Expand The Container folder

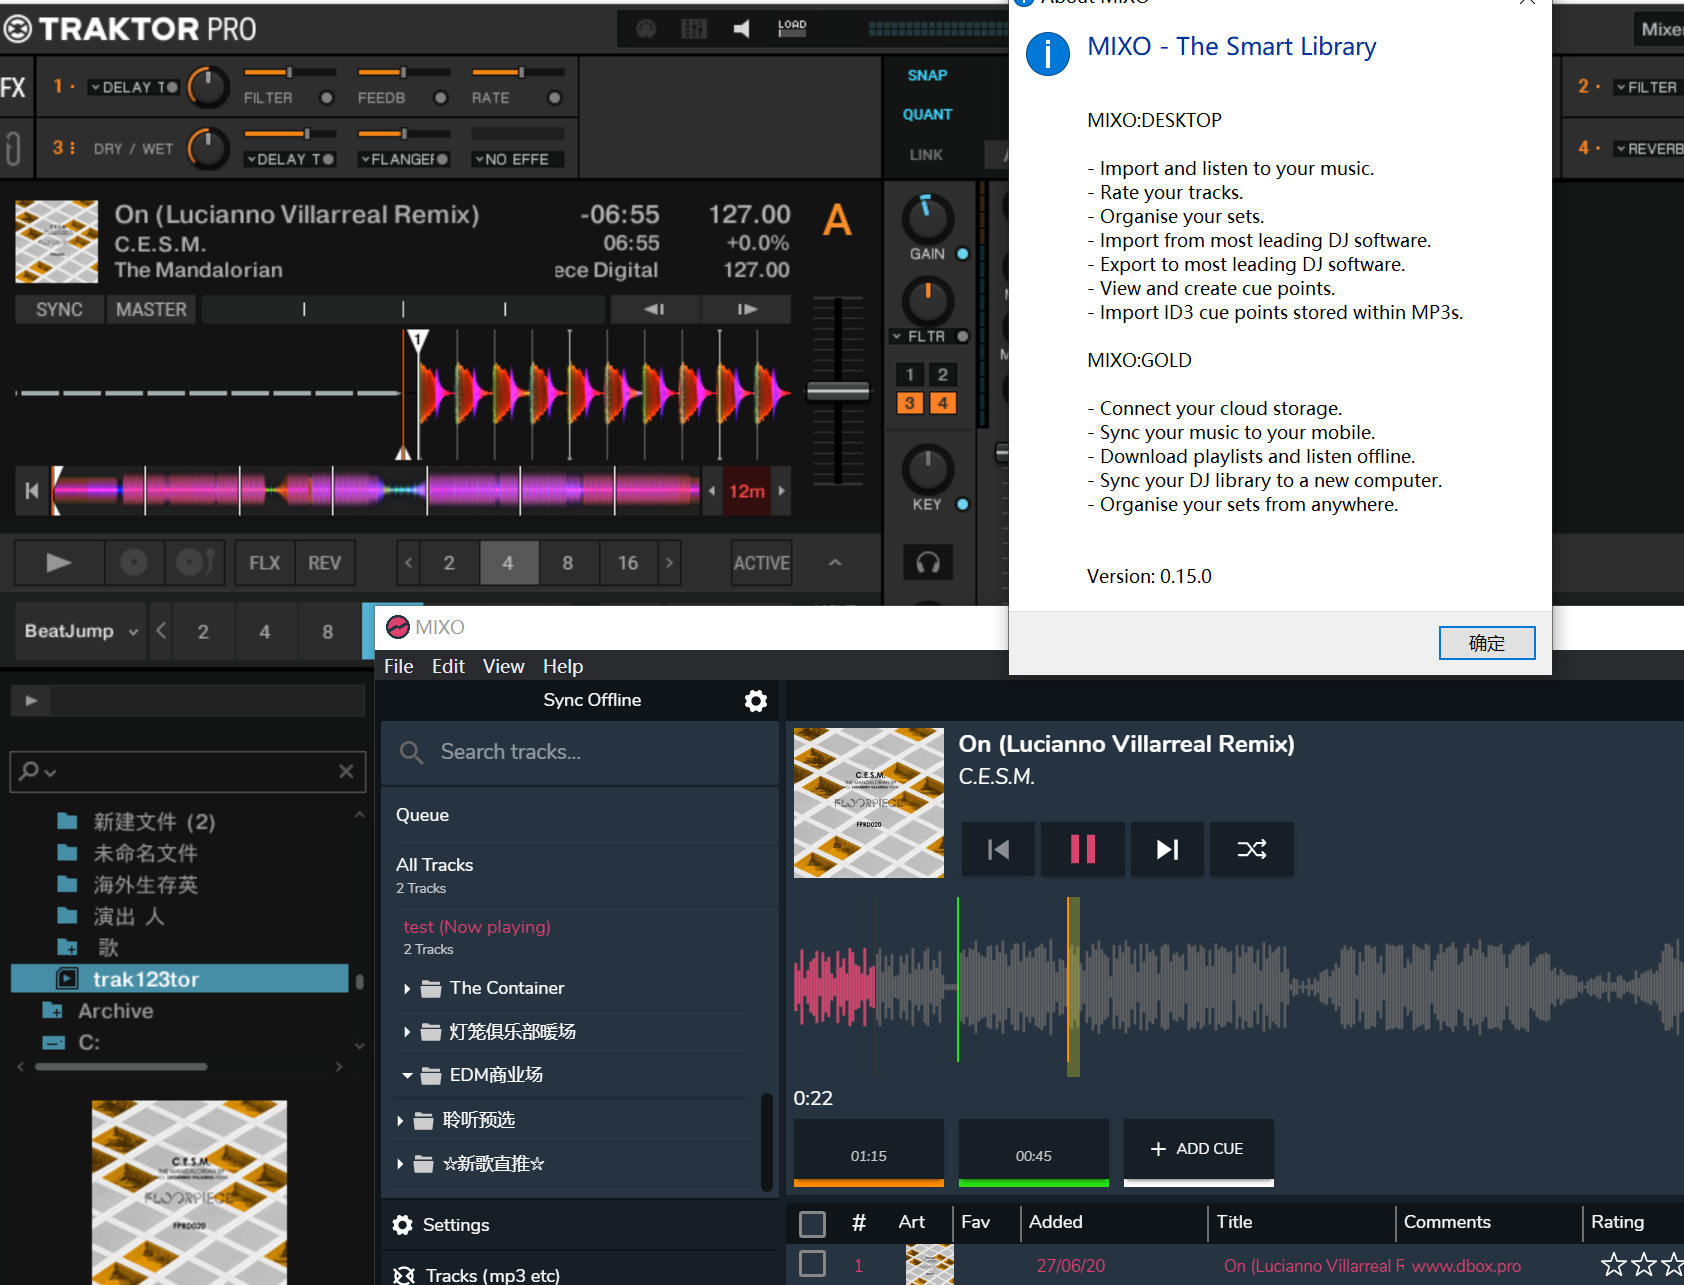pyautogui.click(x=407, y=989)
